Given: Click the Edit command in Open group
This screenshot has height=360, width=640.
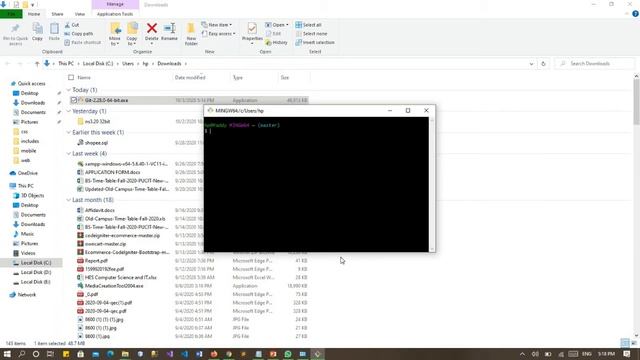Looking at the screenshot, I should (x=273, y=33).
